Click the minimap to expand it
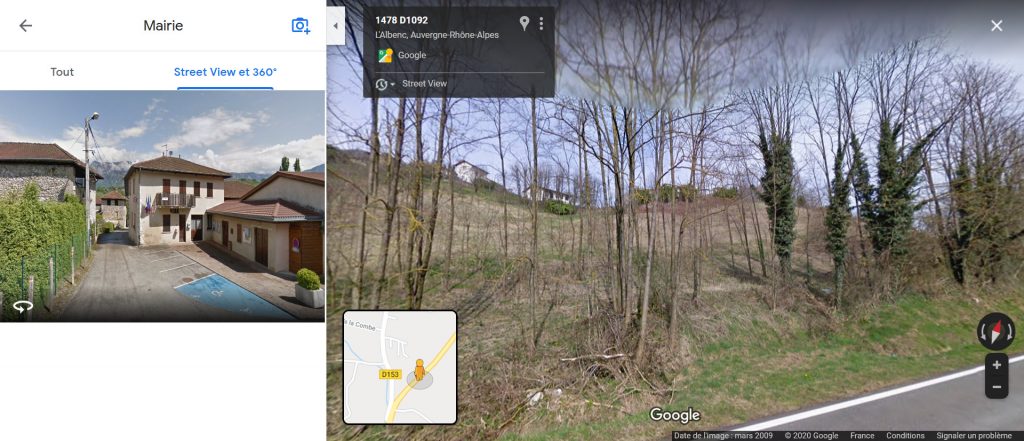Image resolution: width=1024 pixels, height=441 pixels. [400, 367]
